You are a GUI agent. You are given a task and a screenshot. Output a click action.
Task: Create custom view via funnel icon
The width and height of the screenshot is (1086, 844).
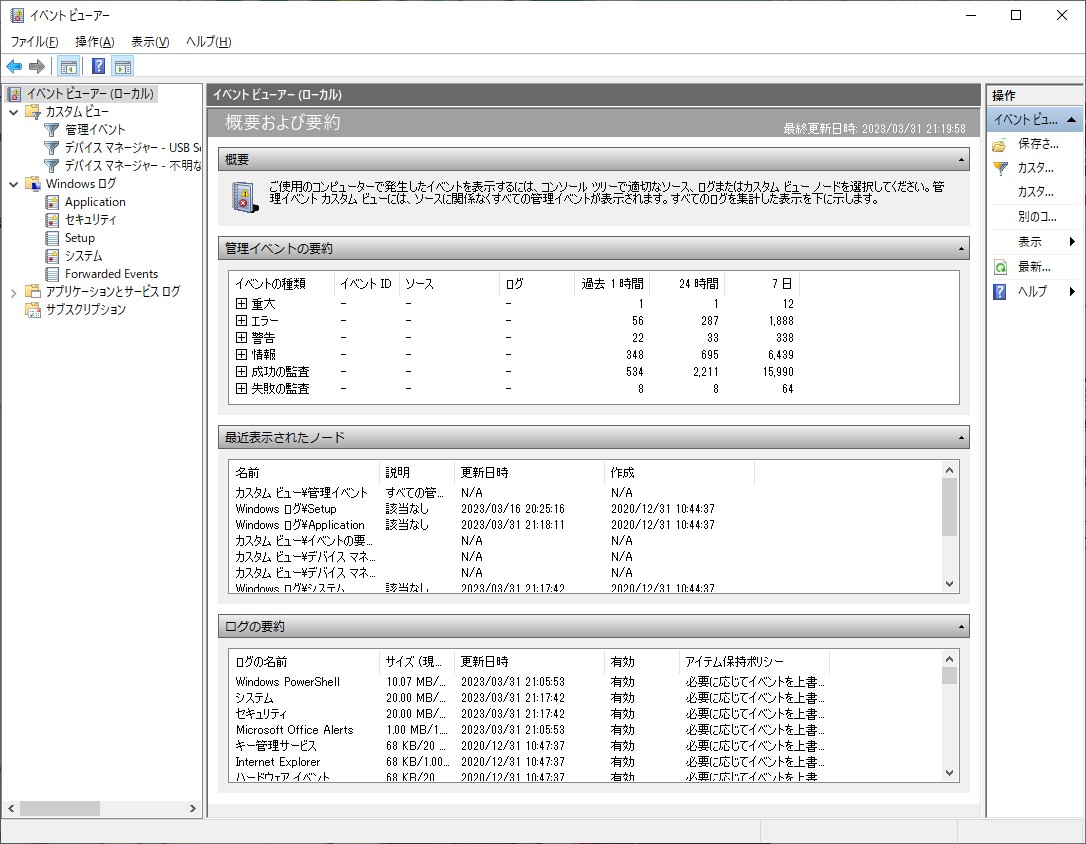(x=1000, y=168)
